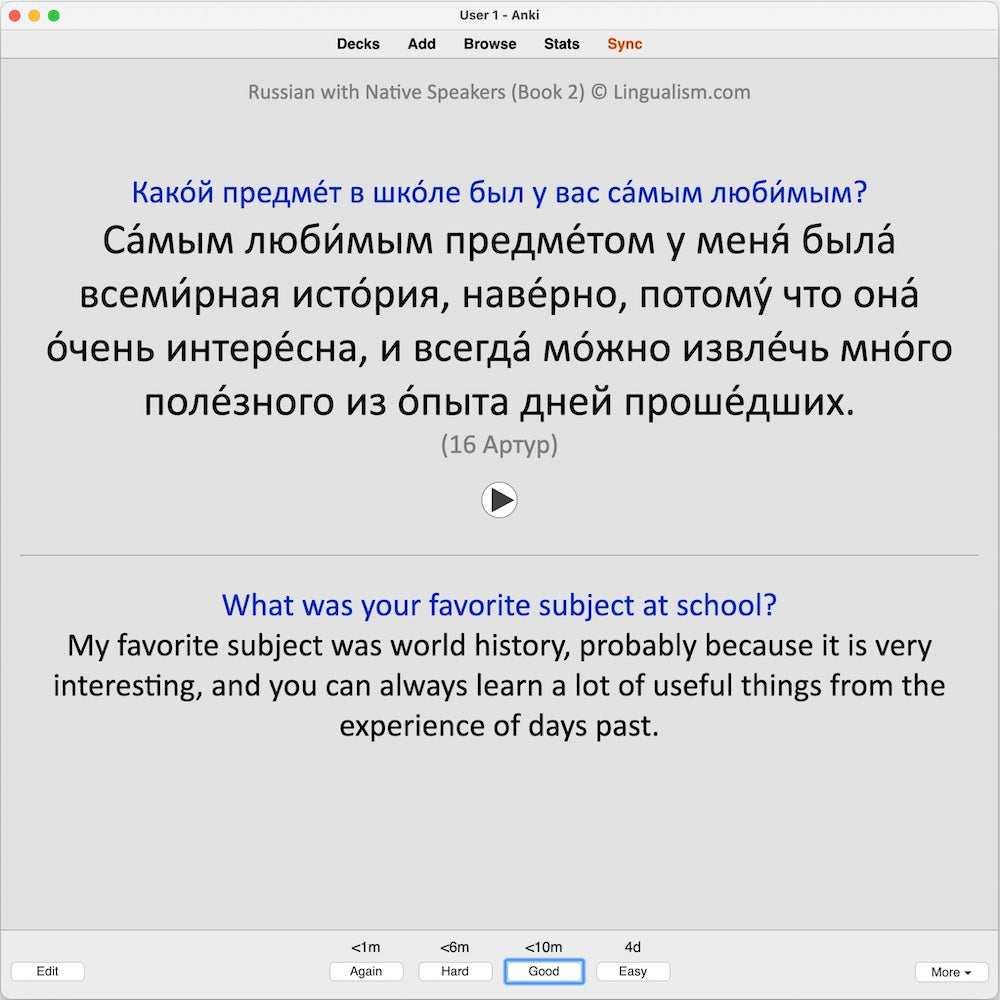Open the card Browse window

490,44
